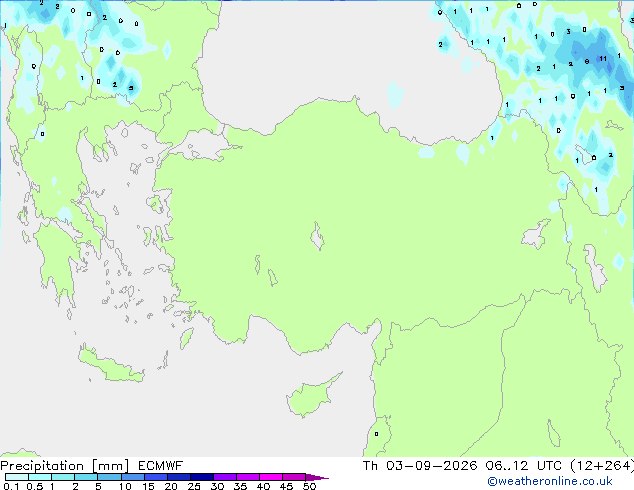Click the 0.5–1 mm legend color swatch
The image size is (634, 490).
point(40,477)
